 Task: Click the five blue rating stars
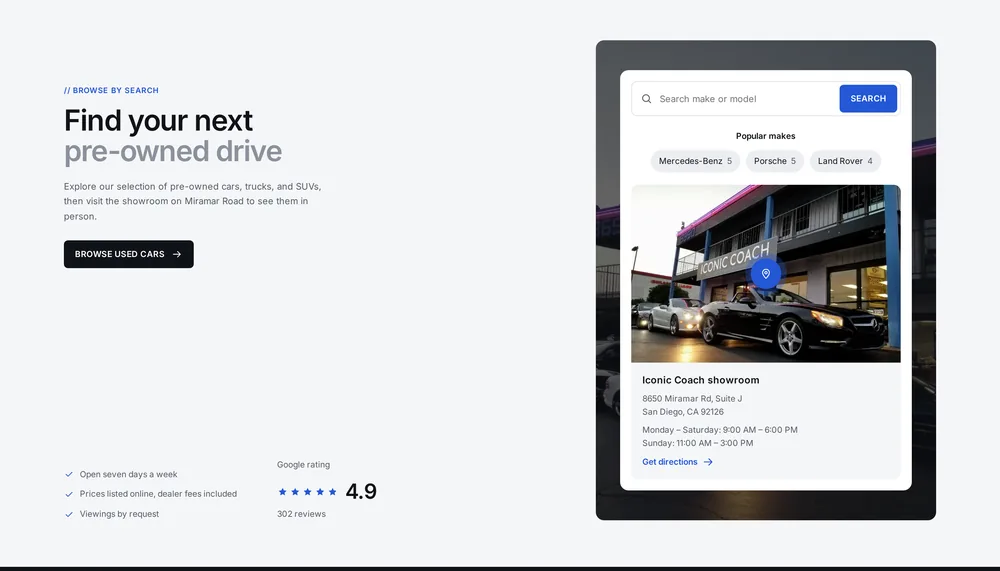coord(307,492)
